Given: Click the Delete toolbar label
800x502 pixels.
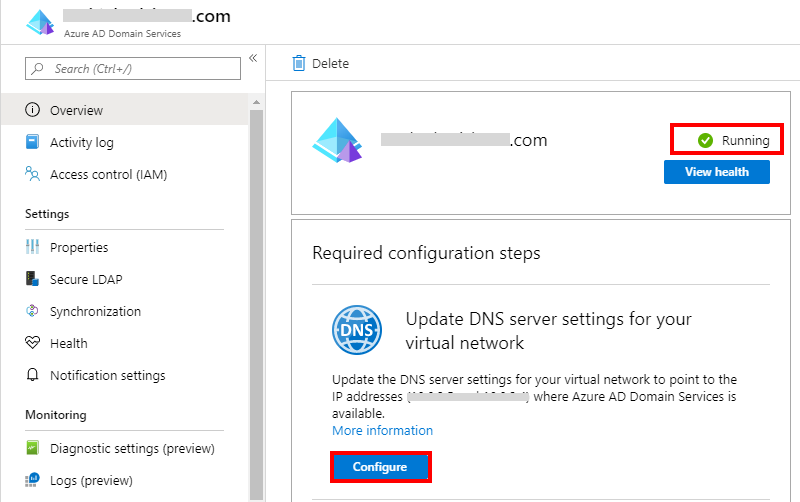Looking at the screenshot, I should [x=331, y=63].
